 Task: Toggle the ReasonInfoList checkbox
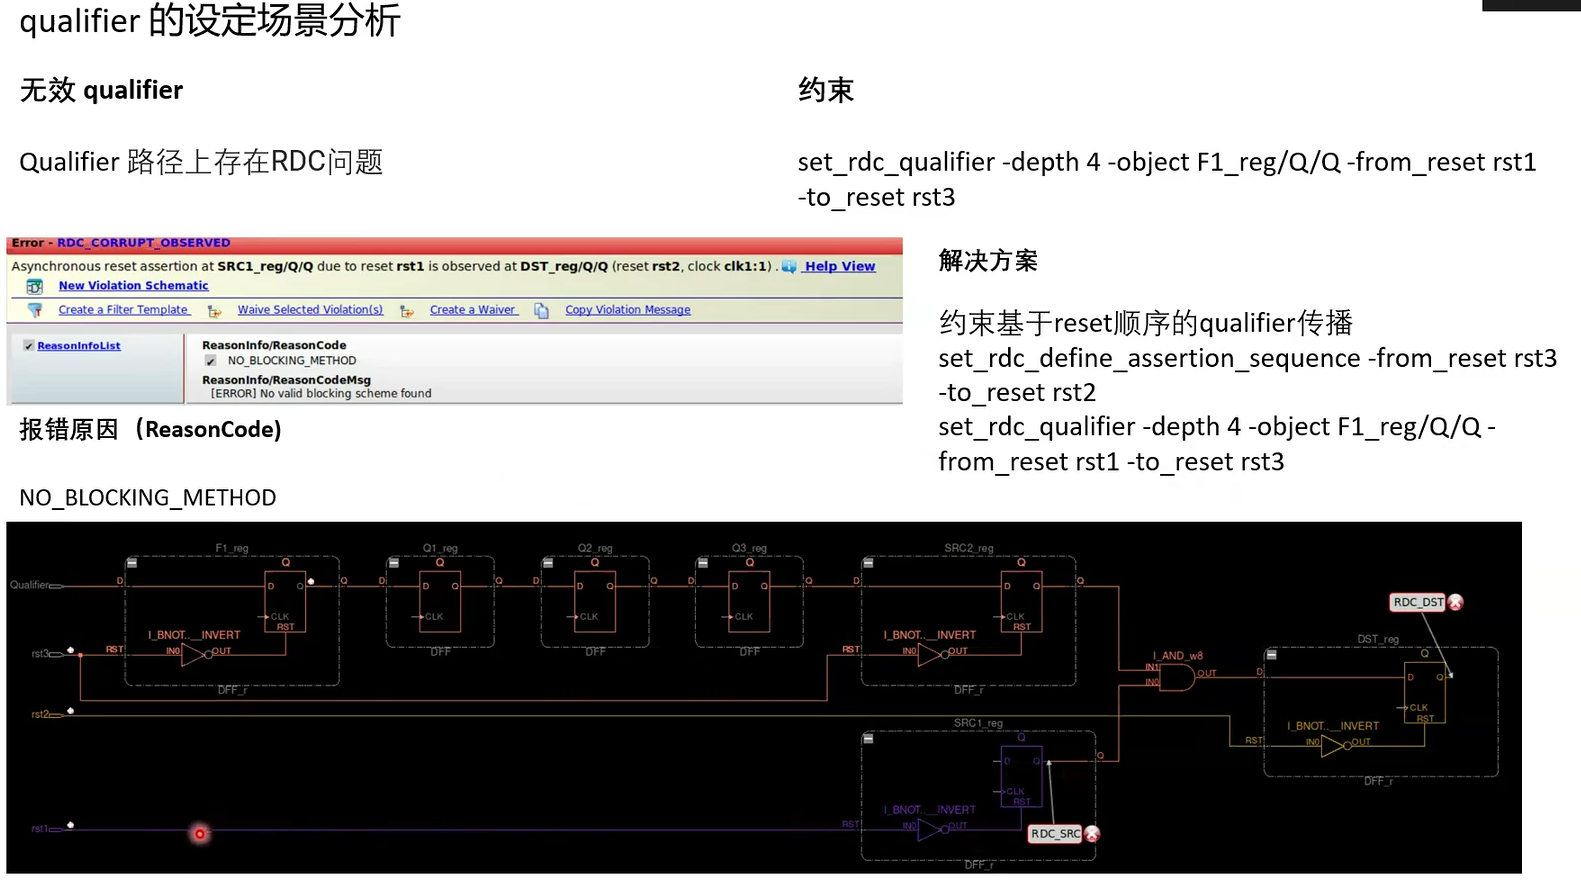28,346
